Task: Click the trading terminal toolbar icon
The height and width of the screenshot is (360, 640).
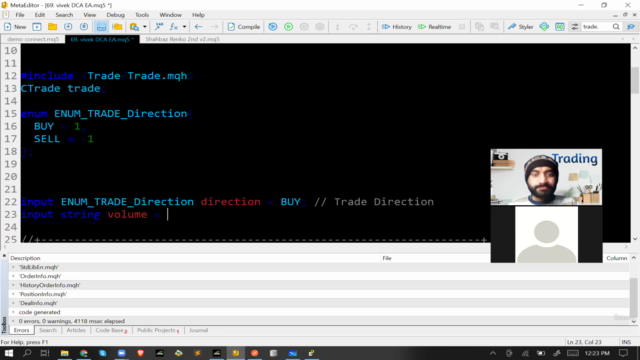Action: point(134,27)
